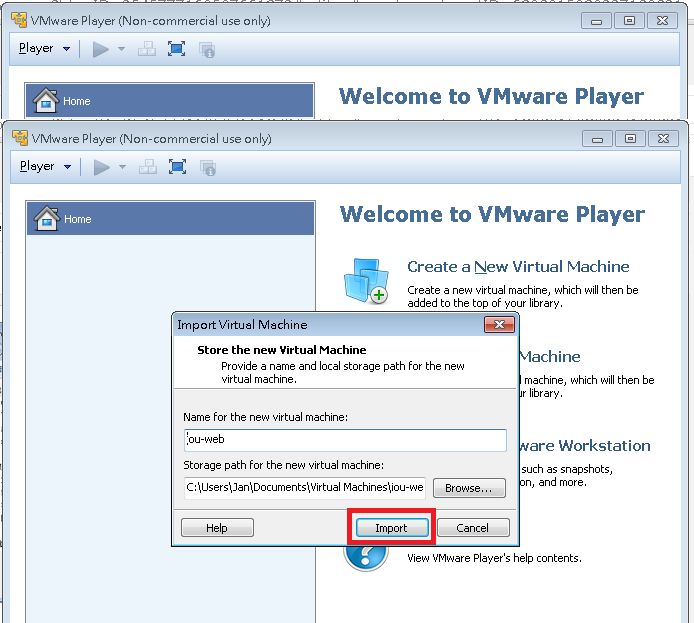Click Cancel in Import Virtual Machine dialog
This screenshot has width=694, height=623.
[473, 527]
